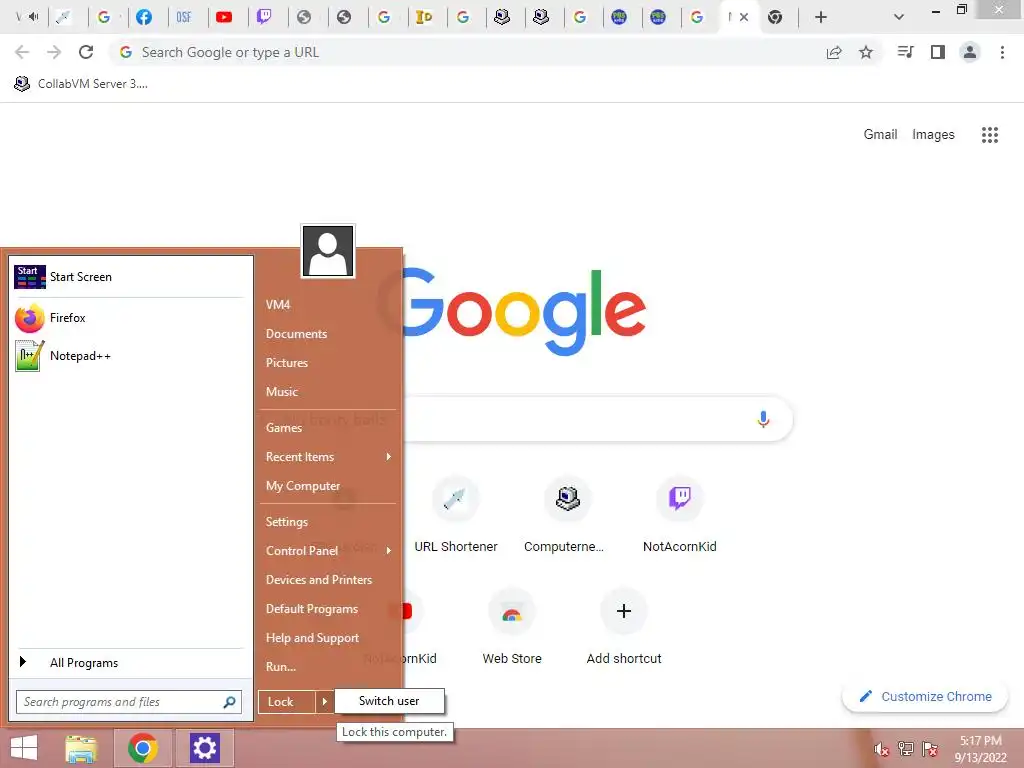Screen dimensions: 1024x768
Task: Expand Control Panel submenu
Action: tap(328, 551)
